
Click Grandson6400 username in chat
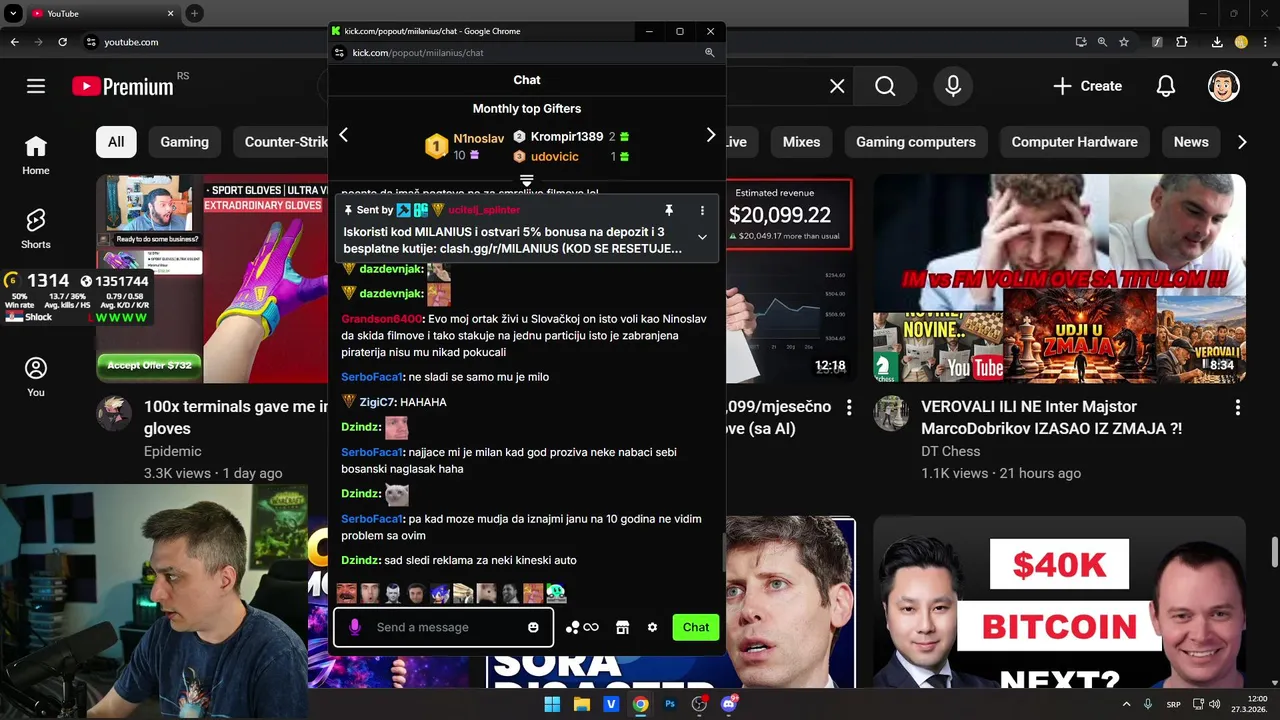pyautogui.click(x=382, y=319)
